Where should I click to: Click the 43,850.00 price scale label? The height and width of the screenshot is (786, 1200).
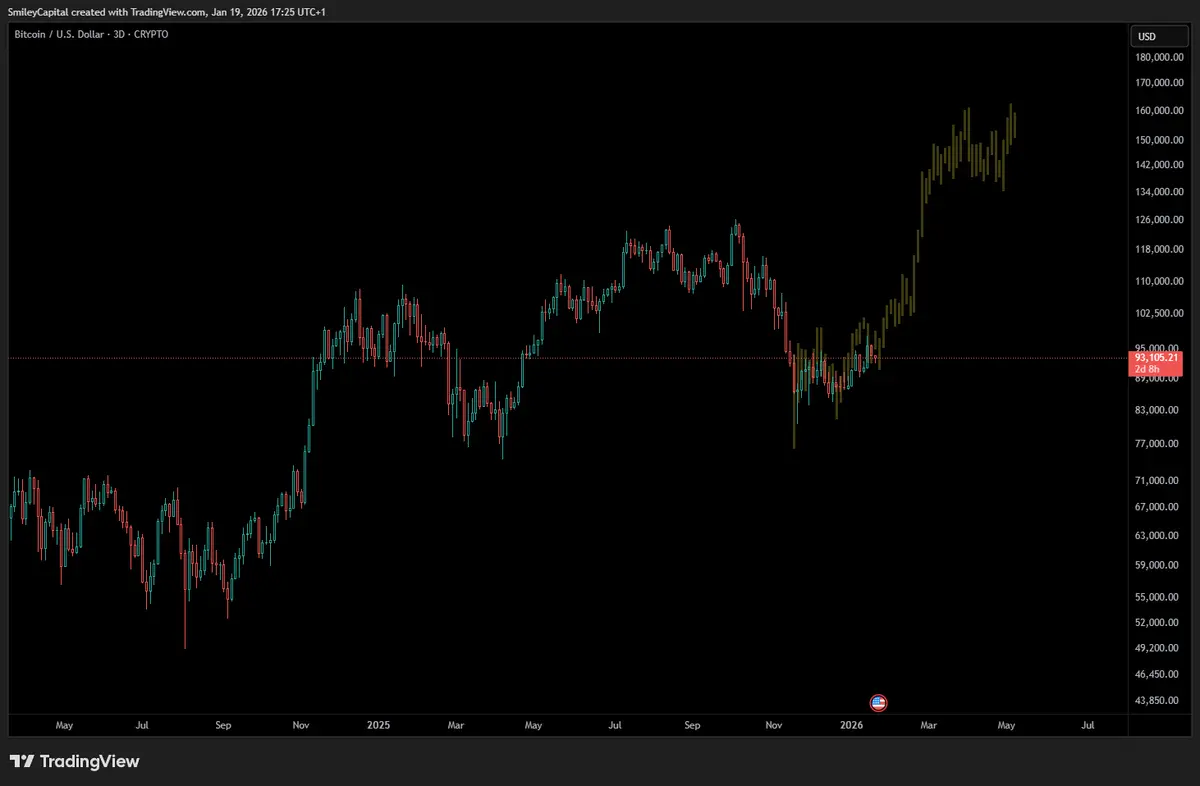click(x=1158, y=700)
